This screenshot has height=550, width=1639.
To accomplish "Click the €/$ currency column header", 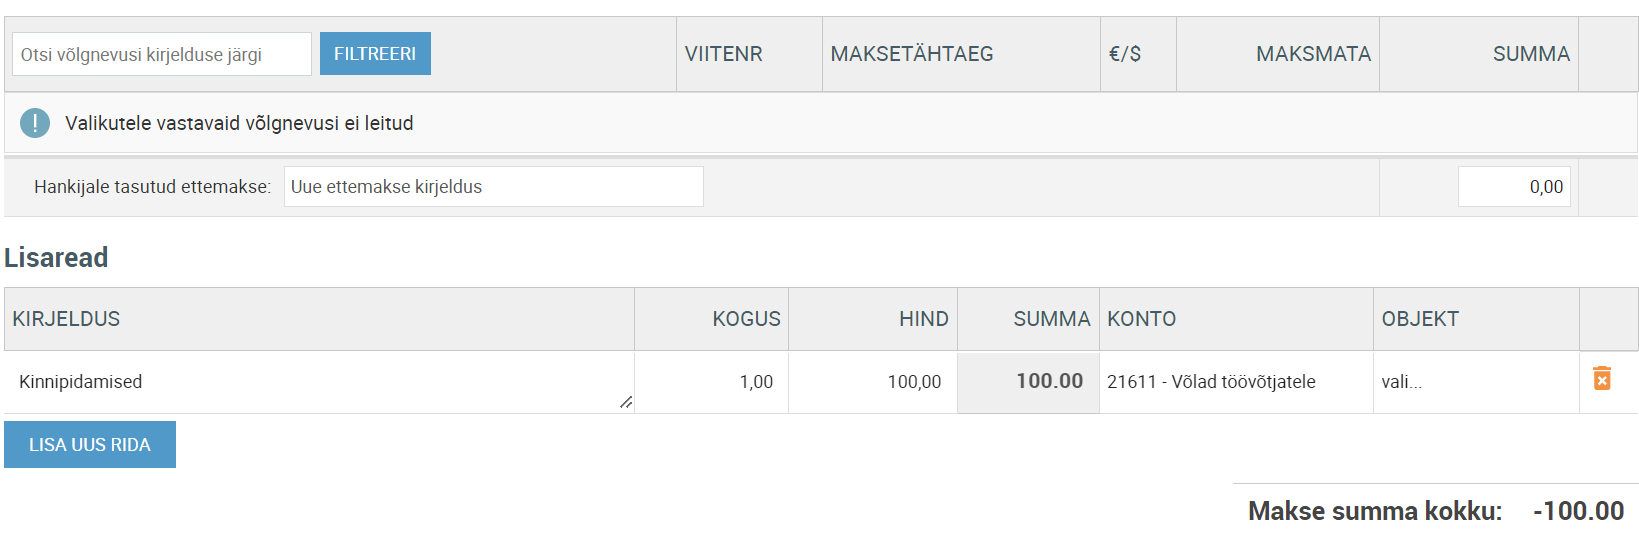I will coord(1125,54).
